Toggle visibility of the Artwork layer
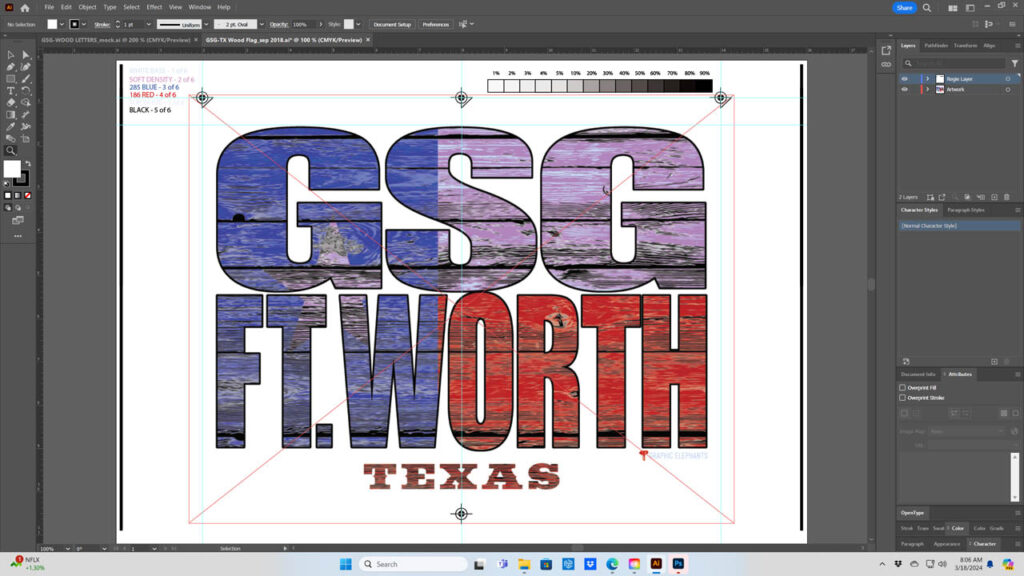Screen dimensions: 1024x576 (x=905, y=89)
